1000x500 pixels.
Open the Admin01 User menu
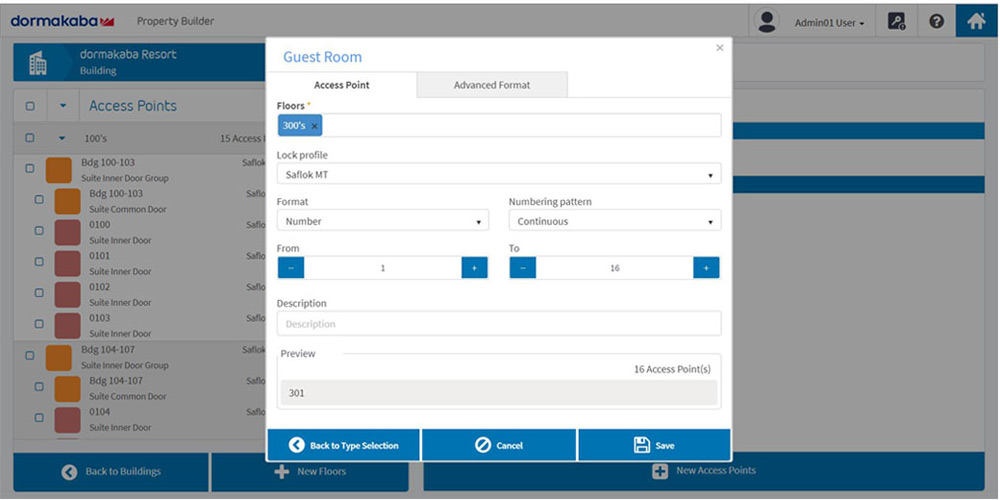[x=828, y=22]
